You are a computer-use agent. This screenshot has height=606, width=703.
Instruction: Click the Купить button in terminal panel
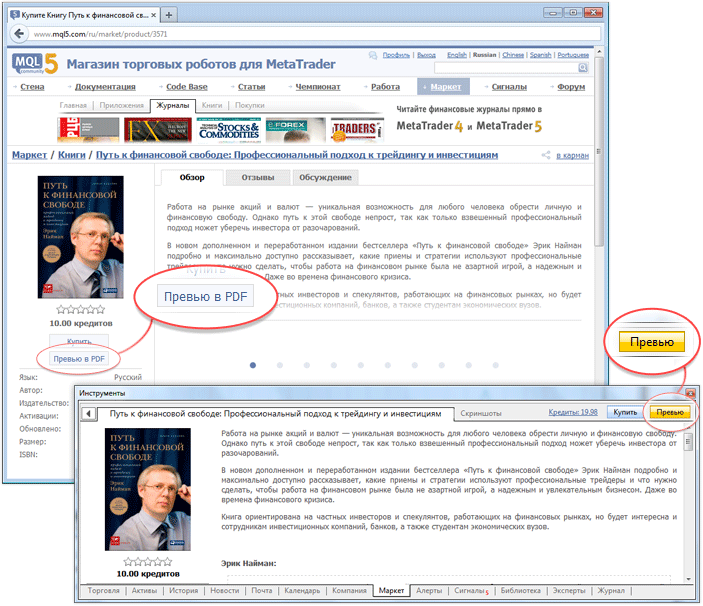pyautogui.click(x=625, y=412)
